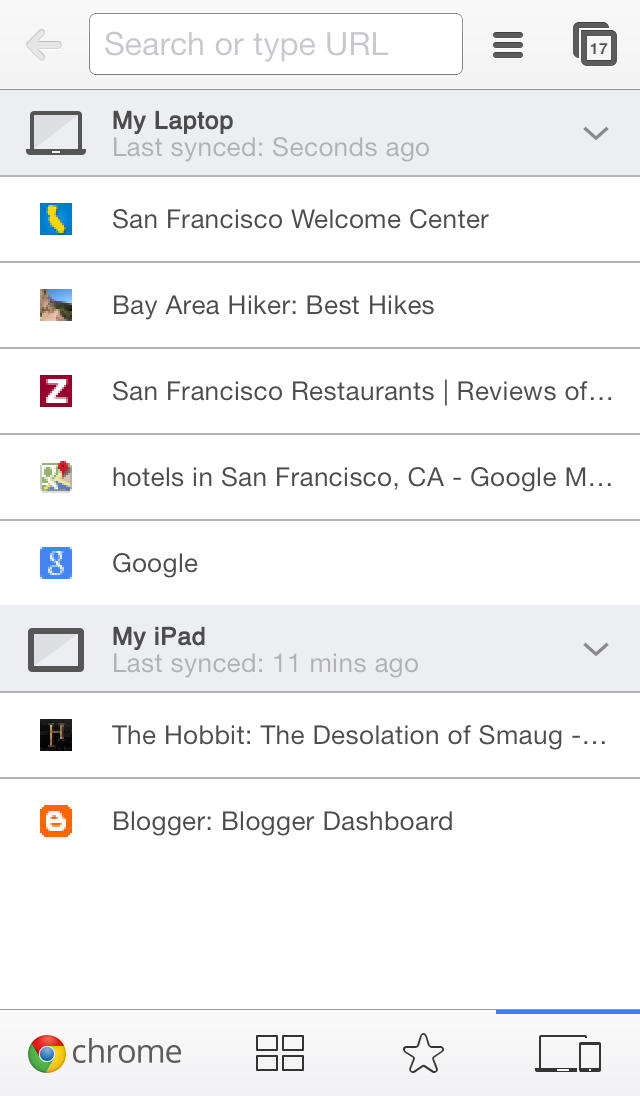Click the Blogger favicon icon

(56, 821)
